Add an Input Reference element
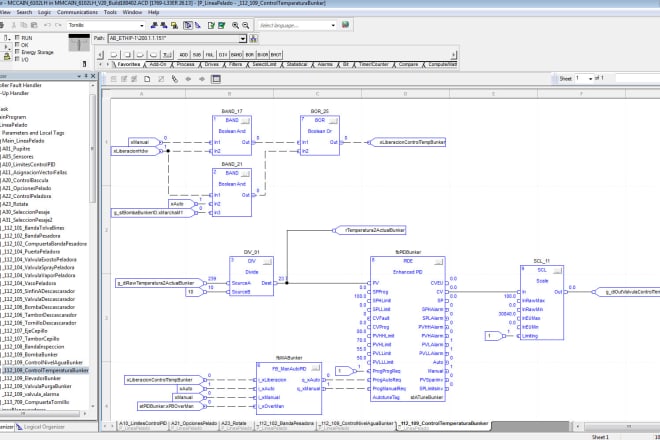Screen dimensions: 660x440 [114, 55]
